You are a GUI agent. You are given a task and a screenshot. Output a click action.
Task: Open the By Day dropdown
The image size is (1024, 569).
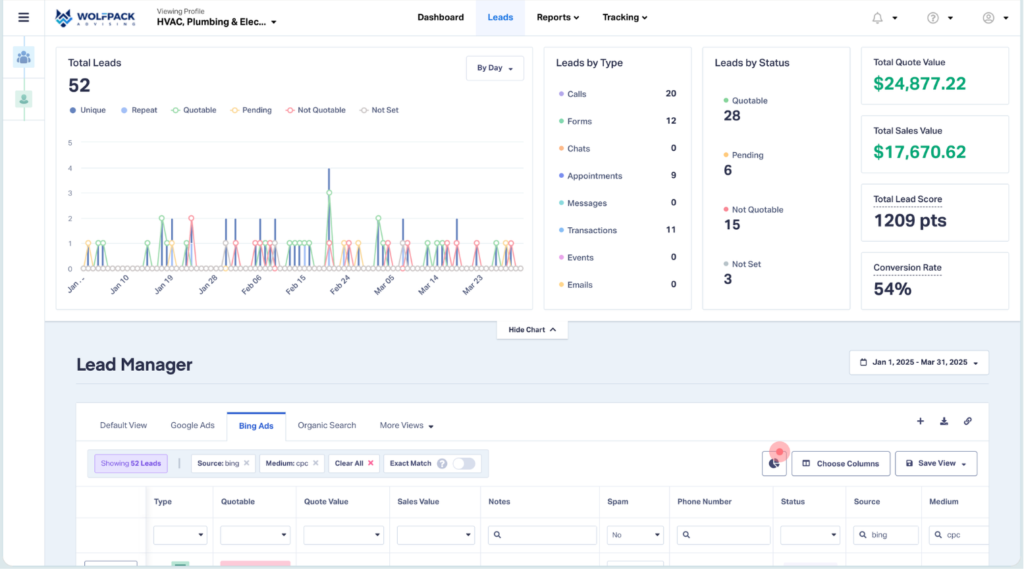pos(494,68)
